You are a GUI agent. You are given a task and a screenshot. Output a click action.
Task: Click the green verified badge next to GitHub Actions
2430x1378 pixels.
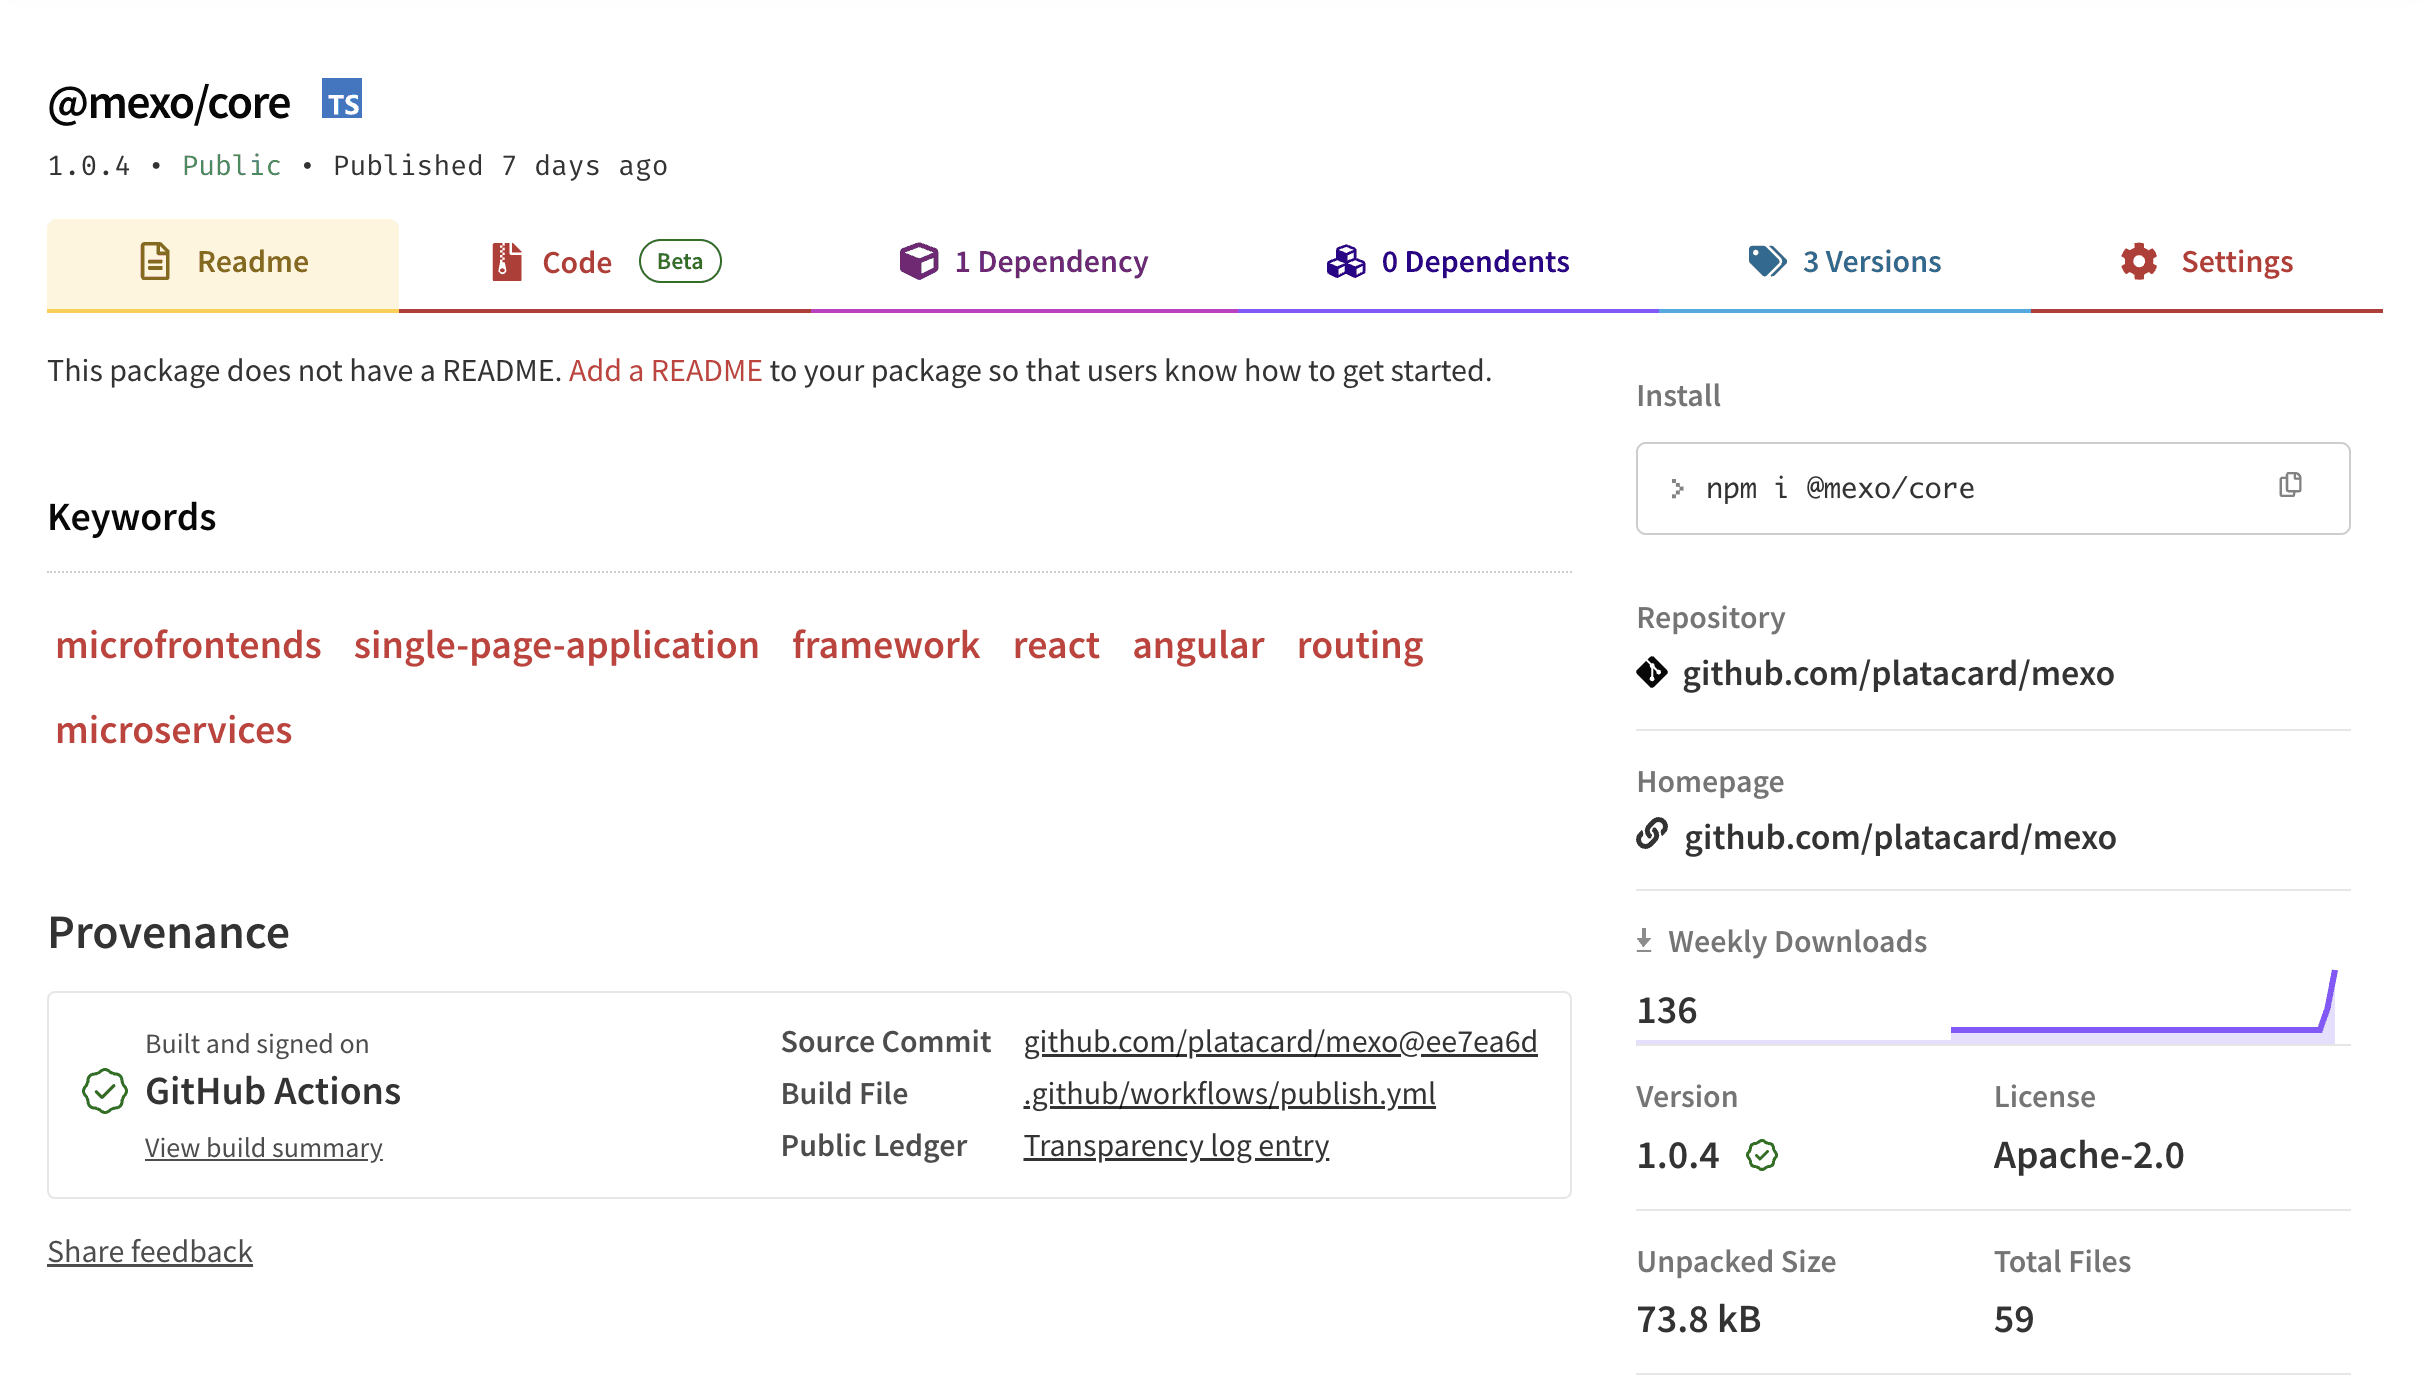(x=104, y=1091)
